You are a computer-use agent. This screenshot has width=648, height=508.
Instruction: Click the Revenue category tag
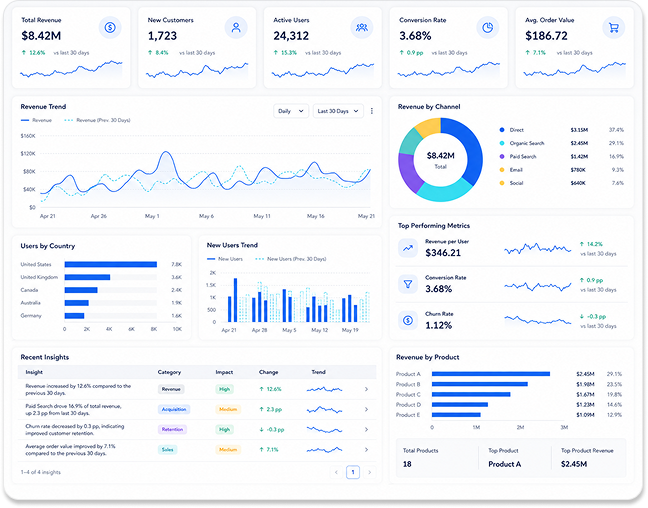(x=171, y=389)
